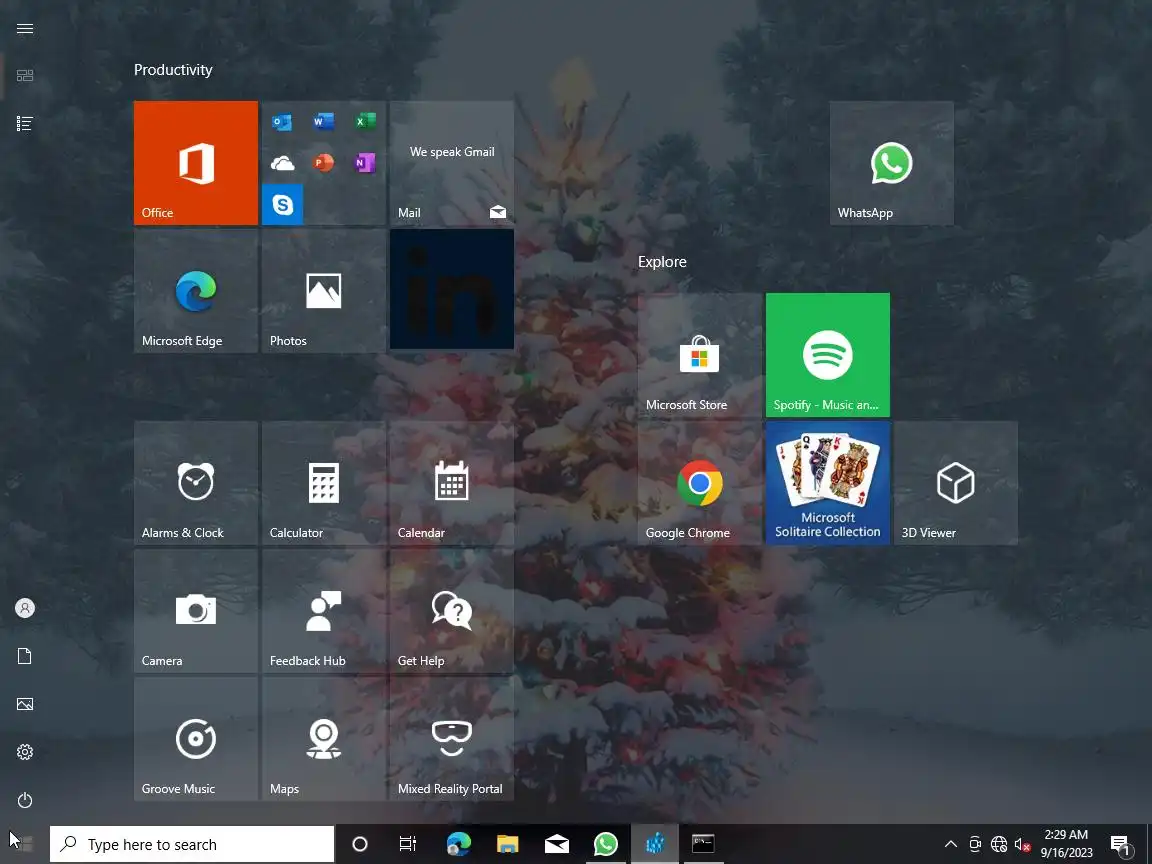Open Excel from the Office folder tile
The width and height of the screenshot is (1152, 864).
365,121
